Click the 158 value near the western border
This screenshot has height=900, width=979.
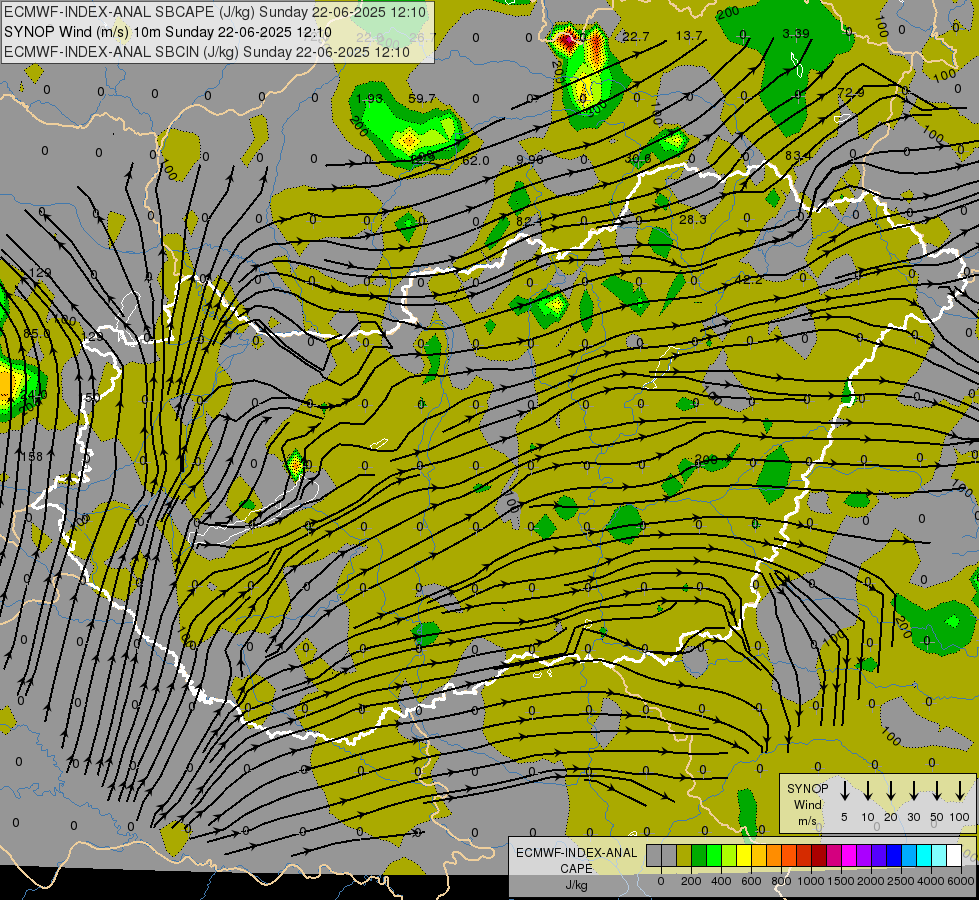[31, 457]
